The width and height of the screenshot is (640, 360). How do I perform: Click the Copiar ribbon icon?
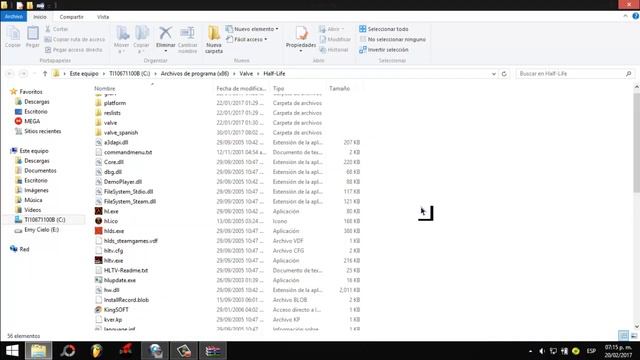[x=13, y=37]
